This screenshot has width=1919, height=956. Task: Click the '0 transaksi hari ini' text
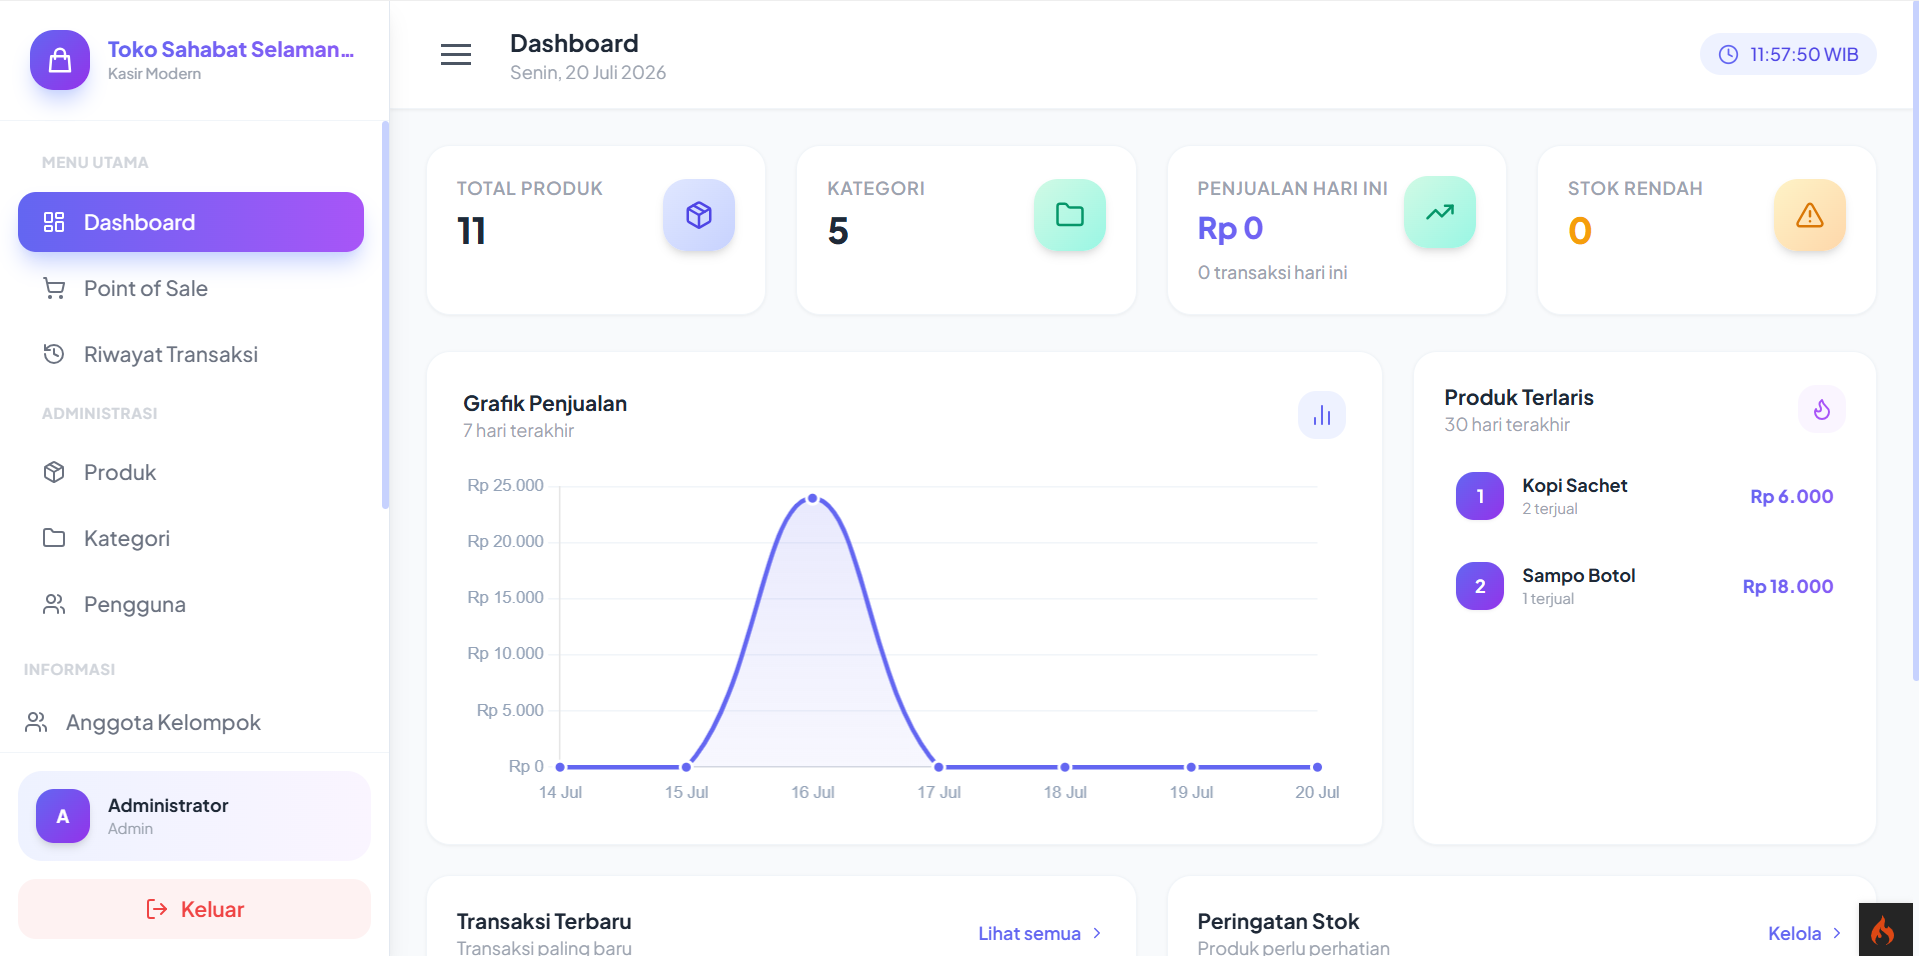pos(1272,272)
